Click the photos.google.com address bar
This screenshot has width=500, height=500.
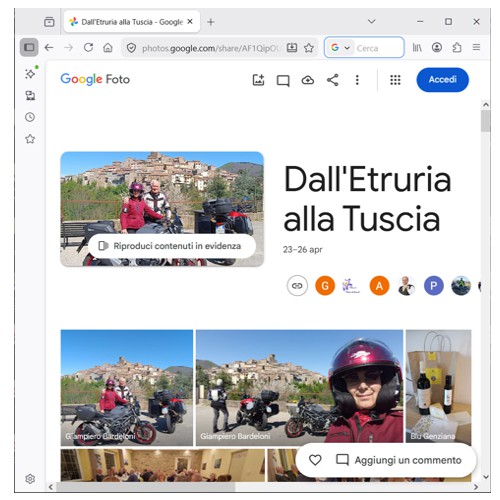[211, 49]
